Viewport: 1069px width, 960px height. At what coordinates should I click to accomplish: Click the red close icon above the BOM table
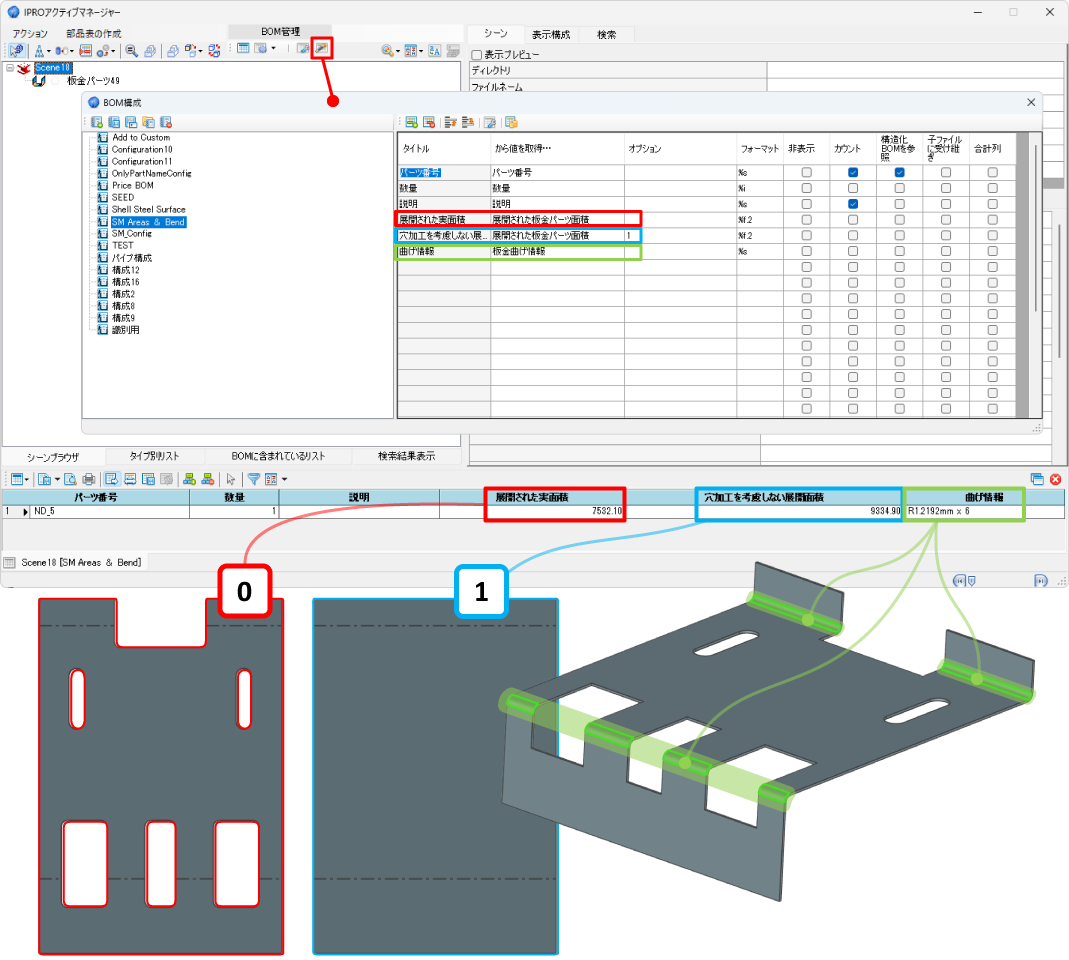(1055, 479)
